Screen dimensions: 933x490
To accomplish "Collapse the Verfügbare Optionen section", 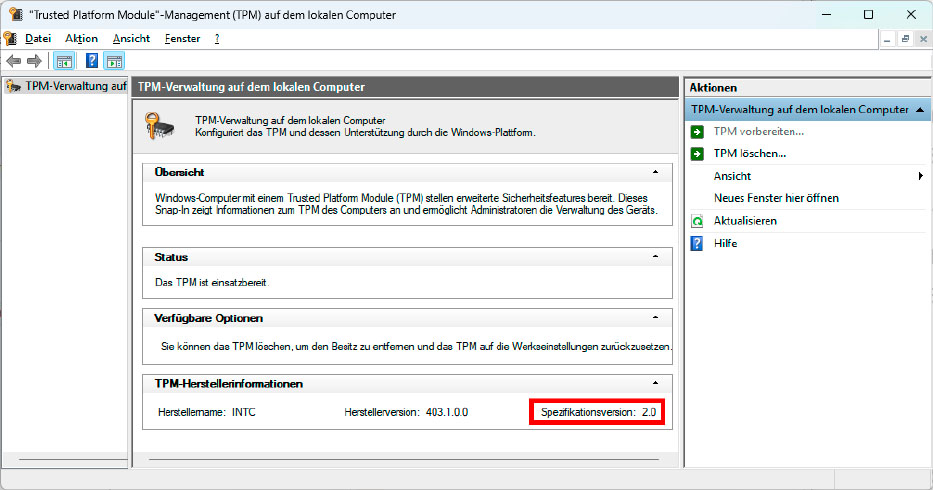I will coord(655,318).
